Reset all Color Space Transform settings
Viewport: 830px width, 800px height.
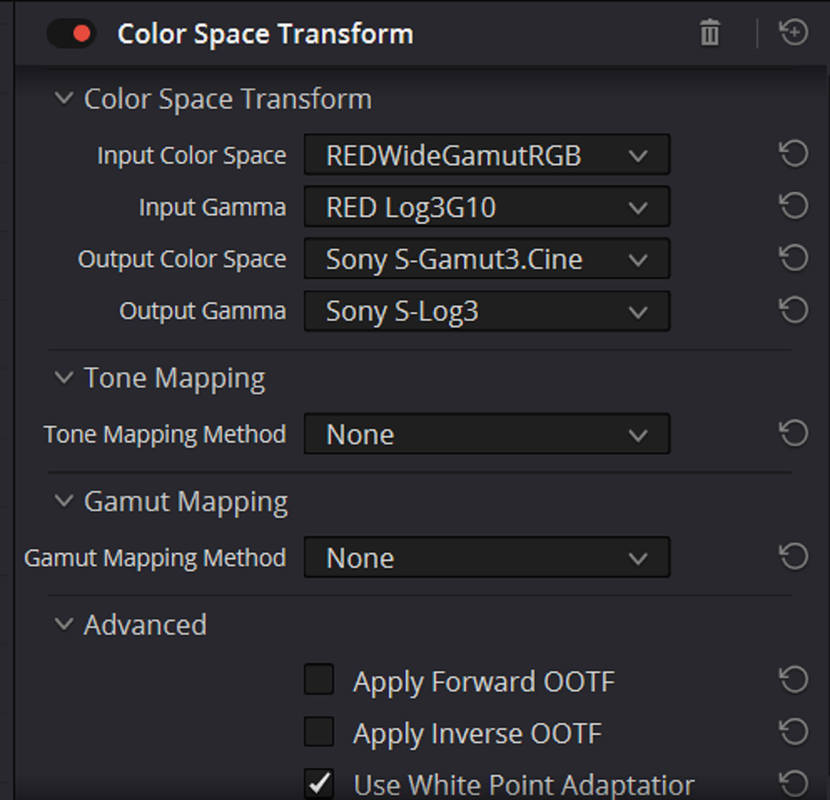point(793,32)
